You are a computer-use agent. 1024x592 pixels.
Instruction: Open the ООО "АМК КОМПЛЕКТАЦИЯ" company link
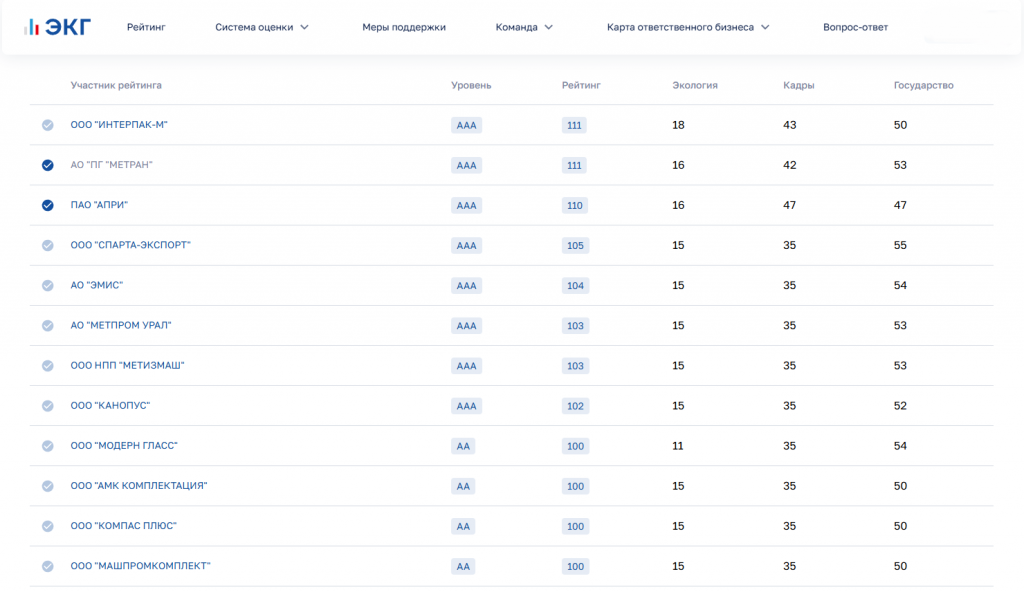(139, 485)
